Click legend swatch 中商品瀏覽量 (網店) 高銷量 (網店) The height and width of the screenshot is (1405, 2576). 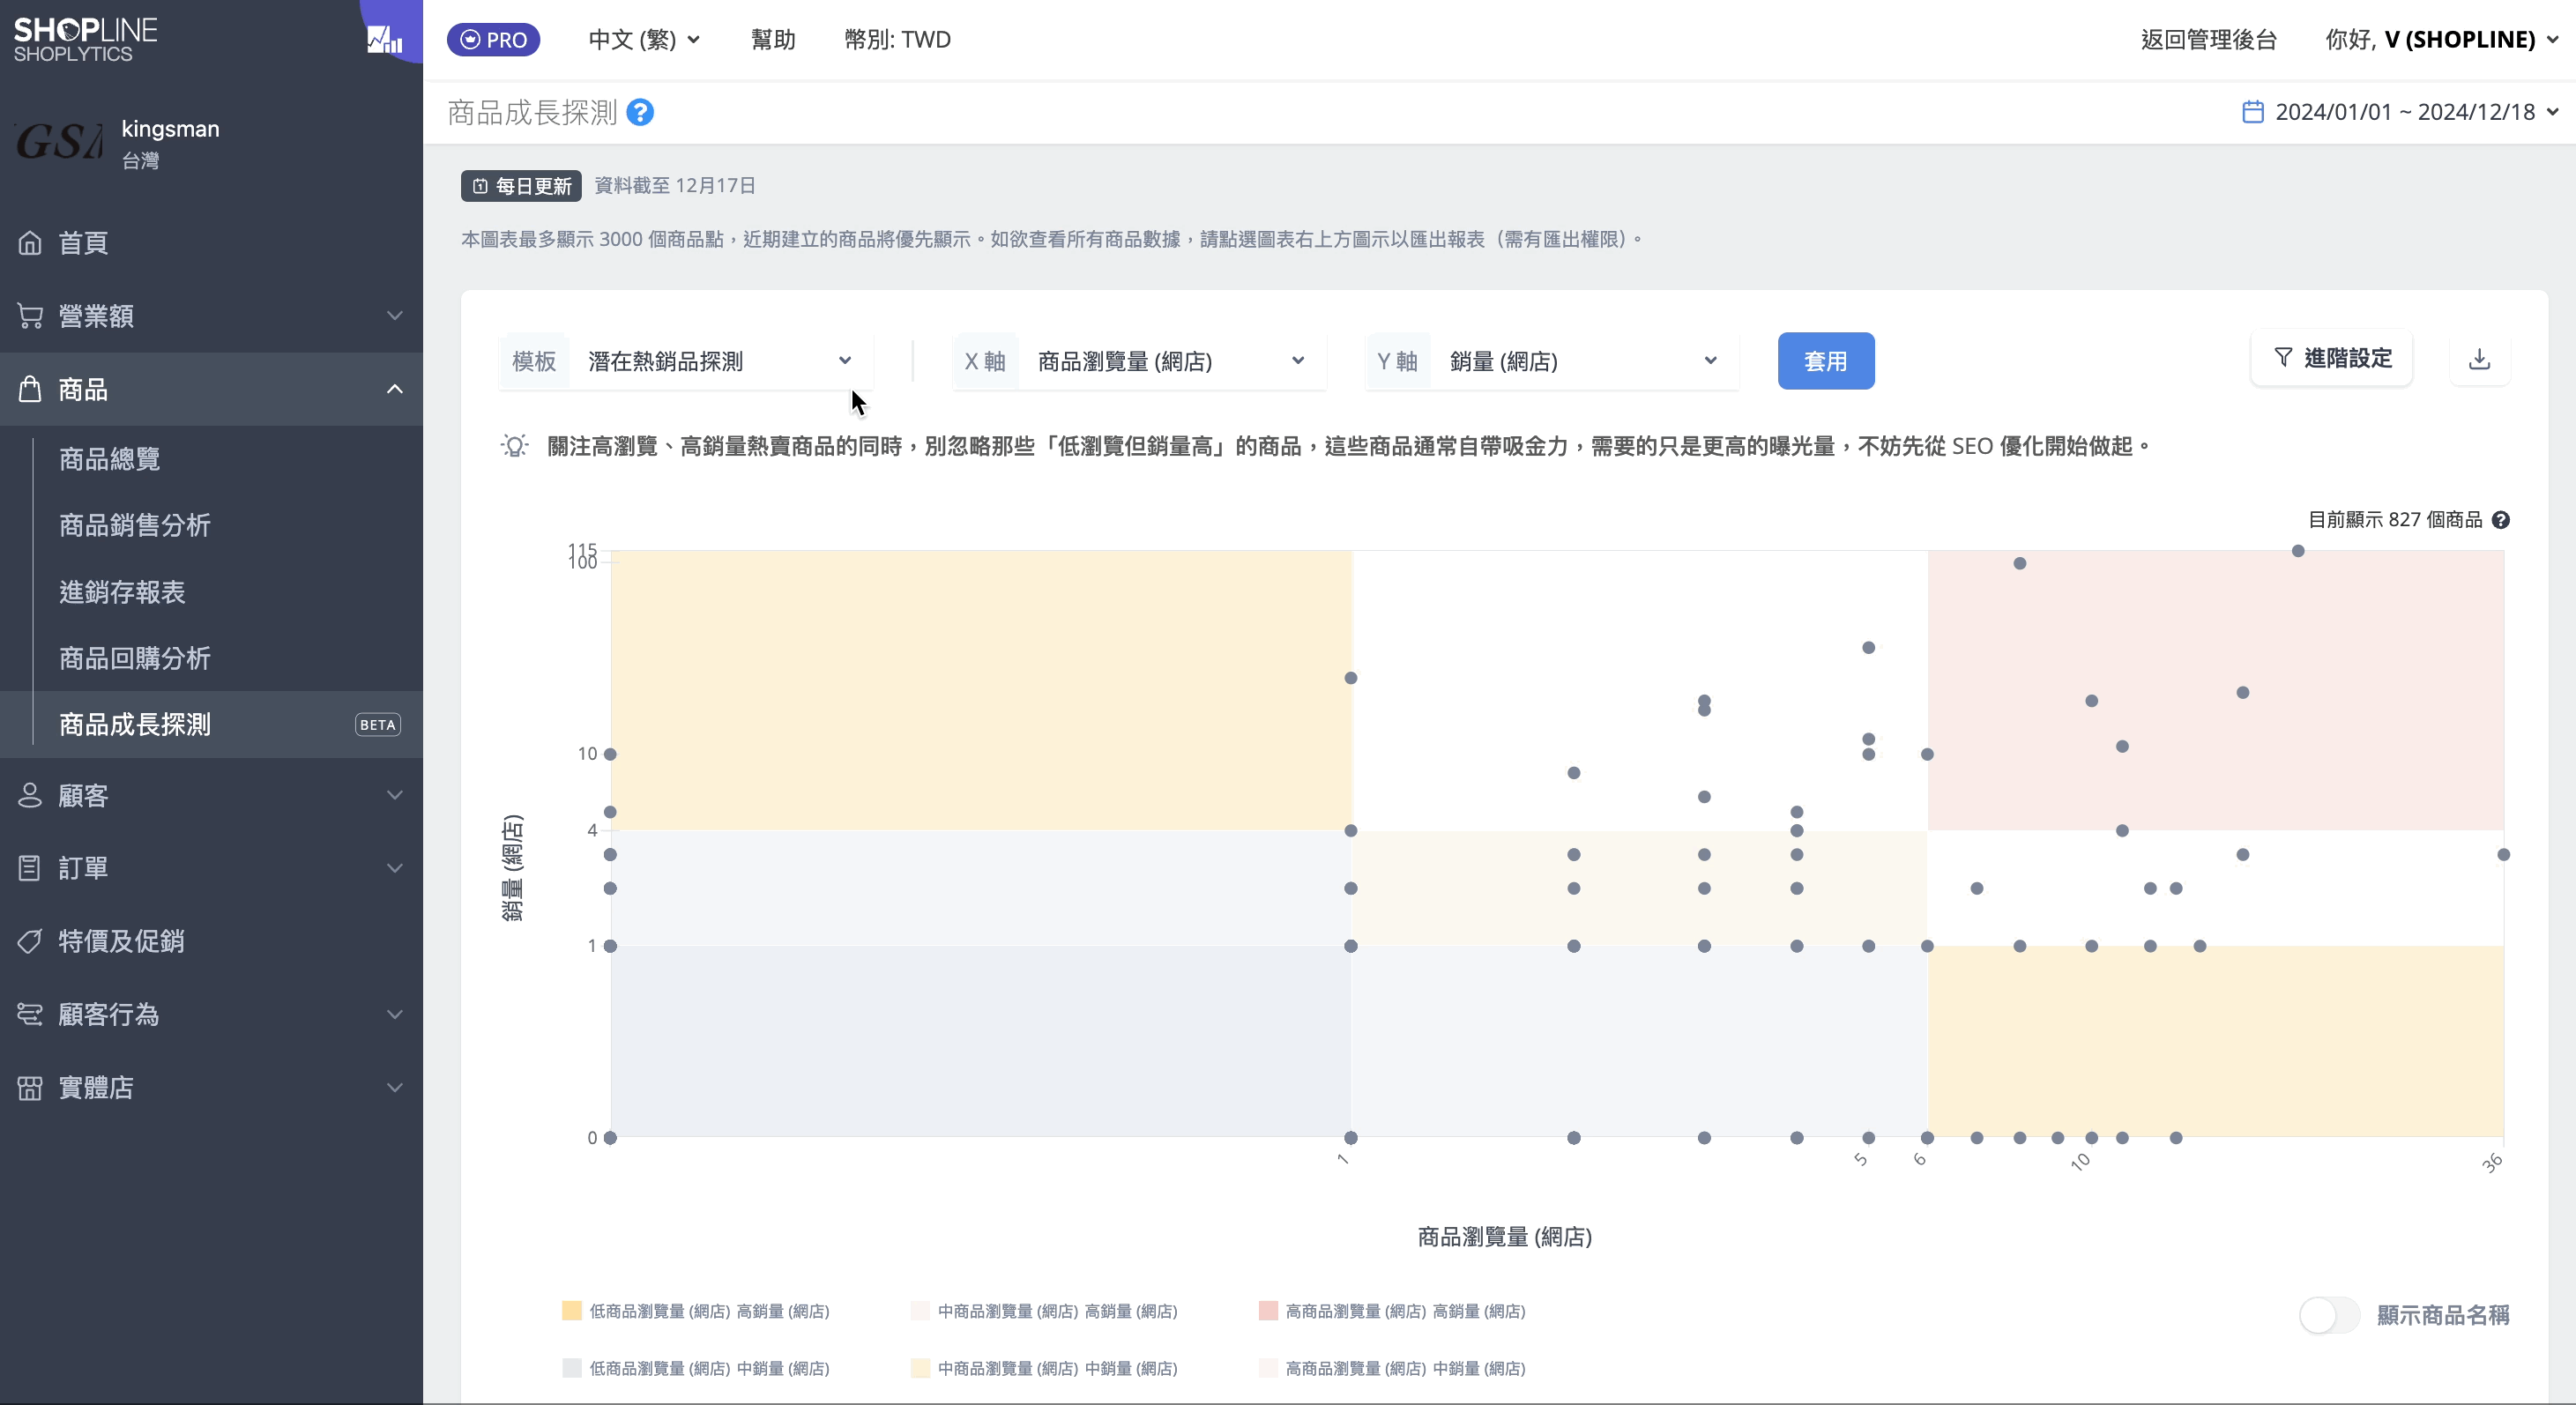[x=920, y=1311]
